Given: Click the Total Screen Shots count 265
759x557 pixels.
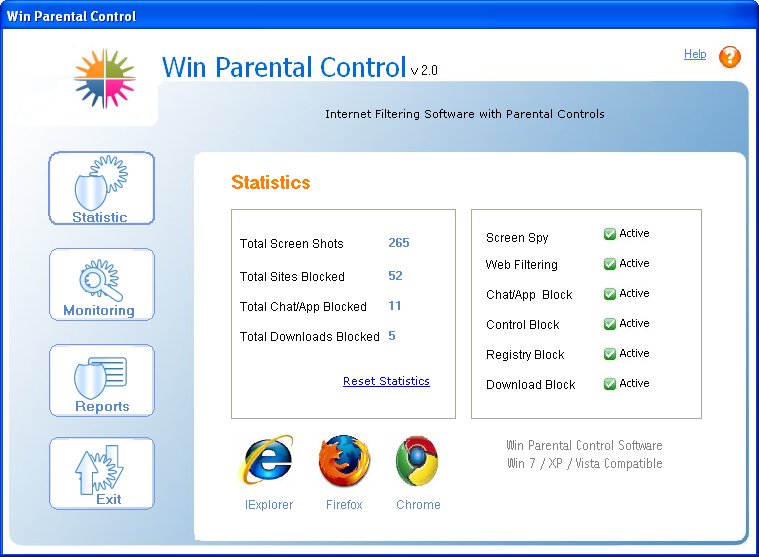Looking at the screenshot, I should (399, 243).
